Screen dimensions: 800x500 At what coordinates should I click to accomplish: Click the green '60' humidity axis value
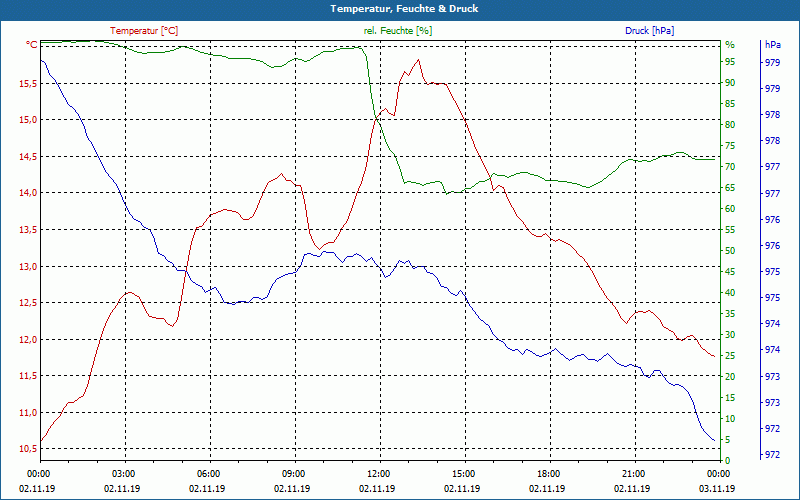click(730, 209)
